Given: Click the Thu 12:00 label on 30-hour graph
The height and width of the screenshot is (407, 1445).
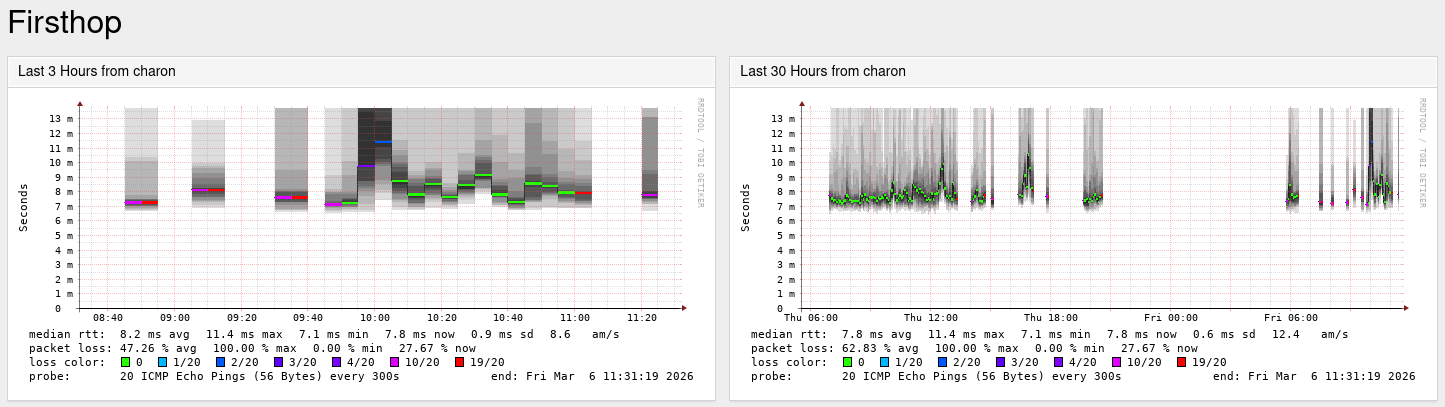Looking at the screenshot, I should (930, 318).
